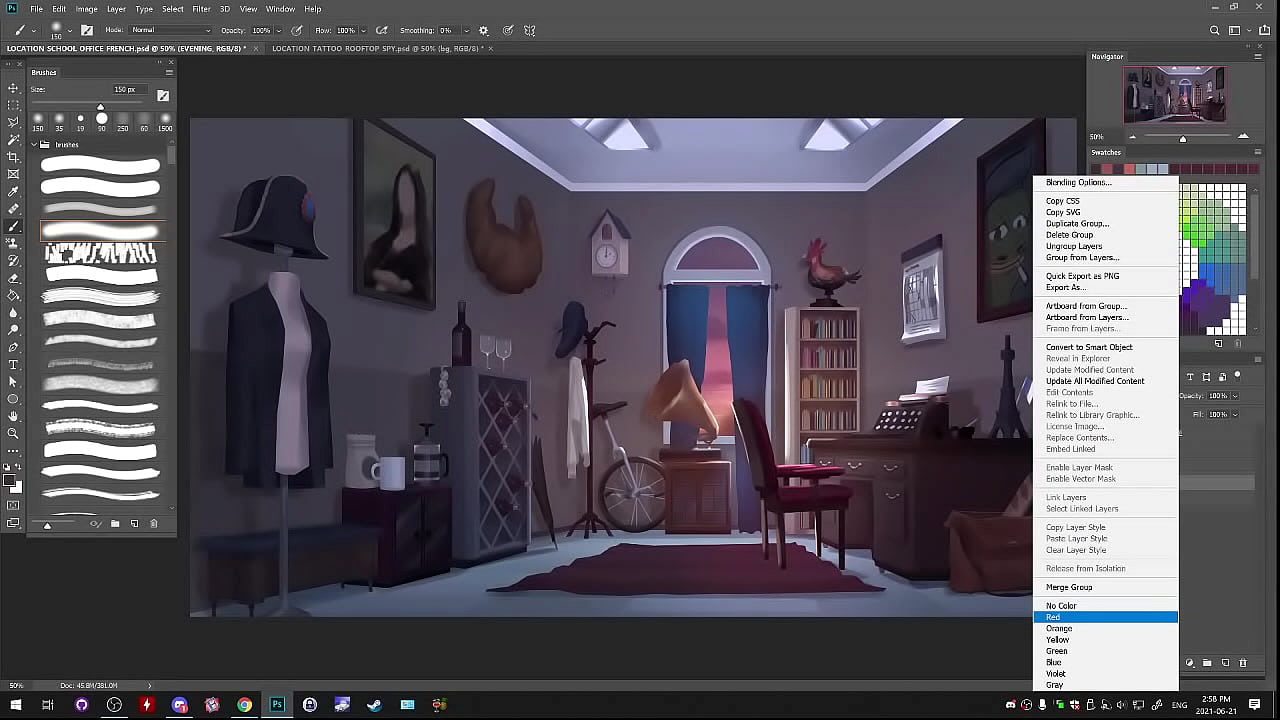The height and width of the screenshot is (720, 1280).
Task: Select the Horizontal Type tool
Action: 13,364
